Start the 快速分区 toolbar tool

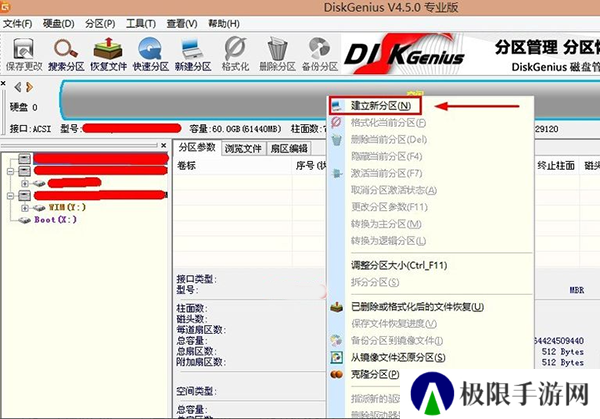pyautogui.click(x=151, y=54)
